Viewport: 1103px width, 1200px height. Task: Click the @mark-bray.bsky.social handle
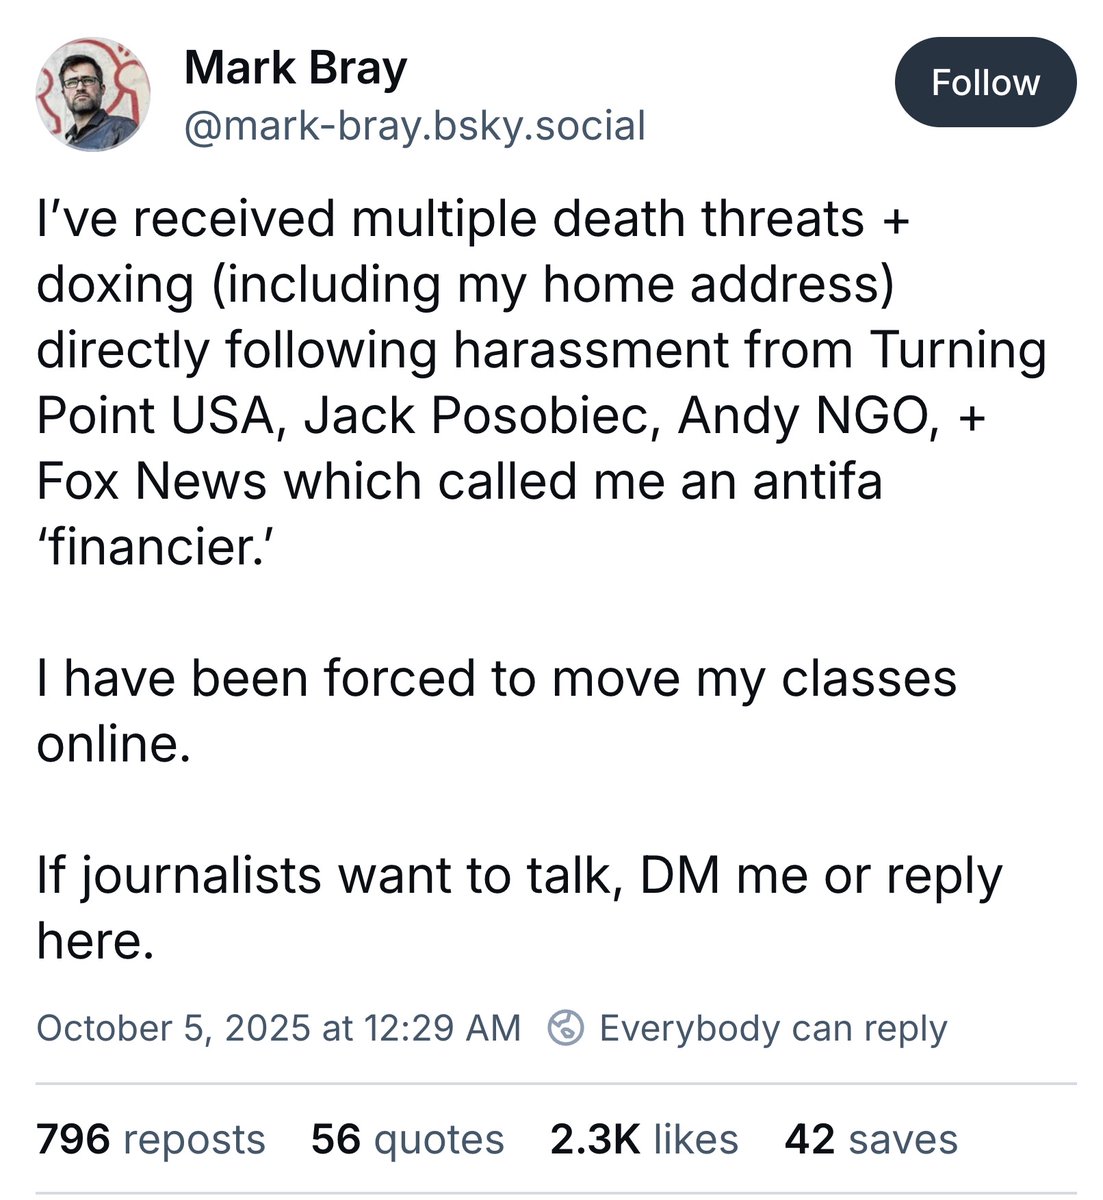415,126
